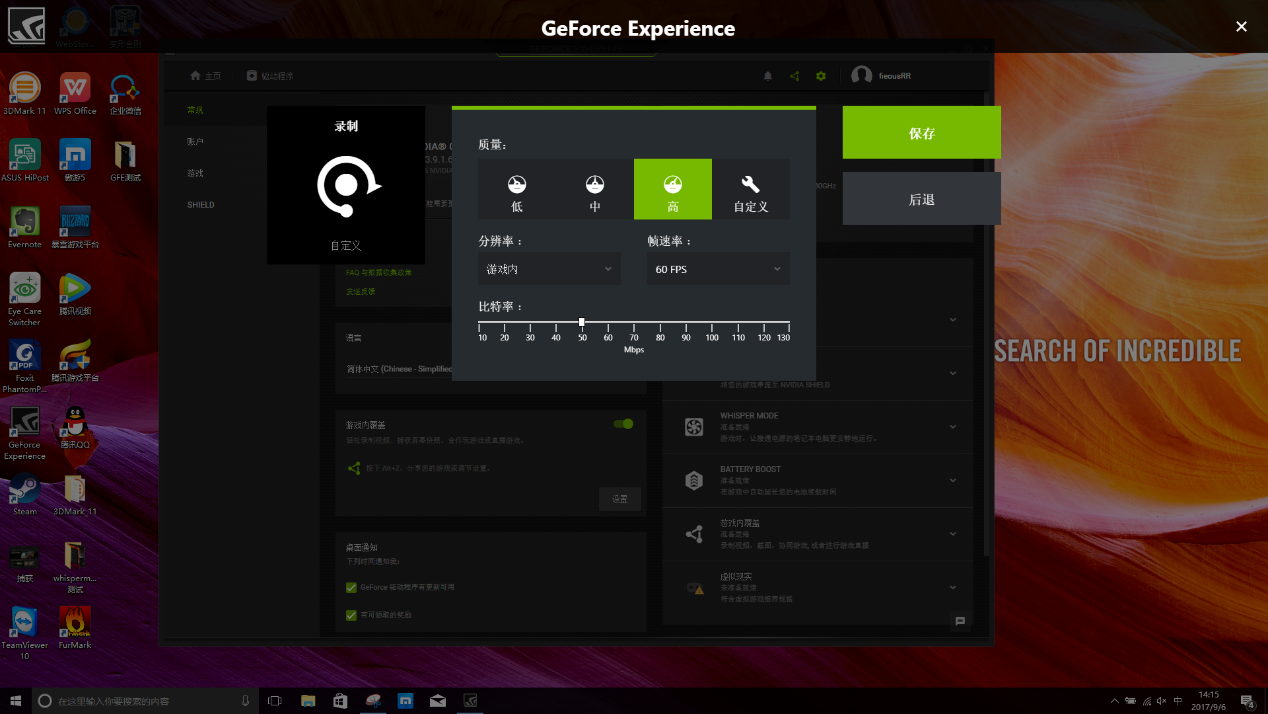This screenshot has height=714, width=1268.
Task: Open the Mail app on the taskbar
Action: pos(438,701)
